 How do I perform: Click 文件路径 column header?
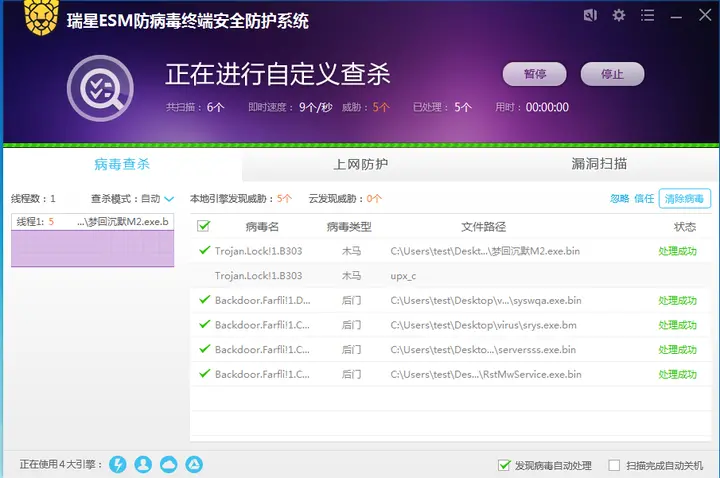484,226
